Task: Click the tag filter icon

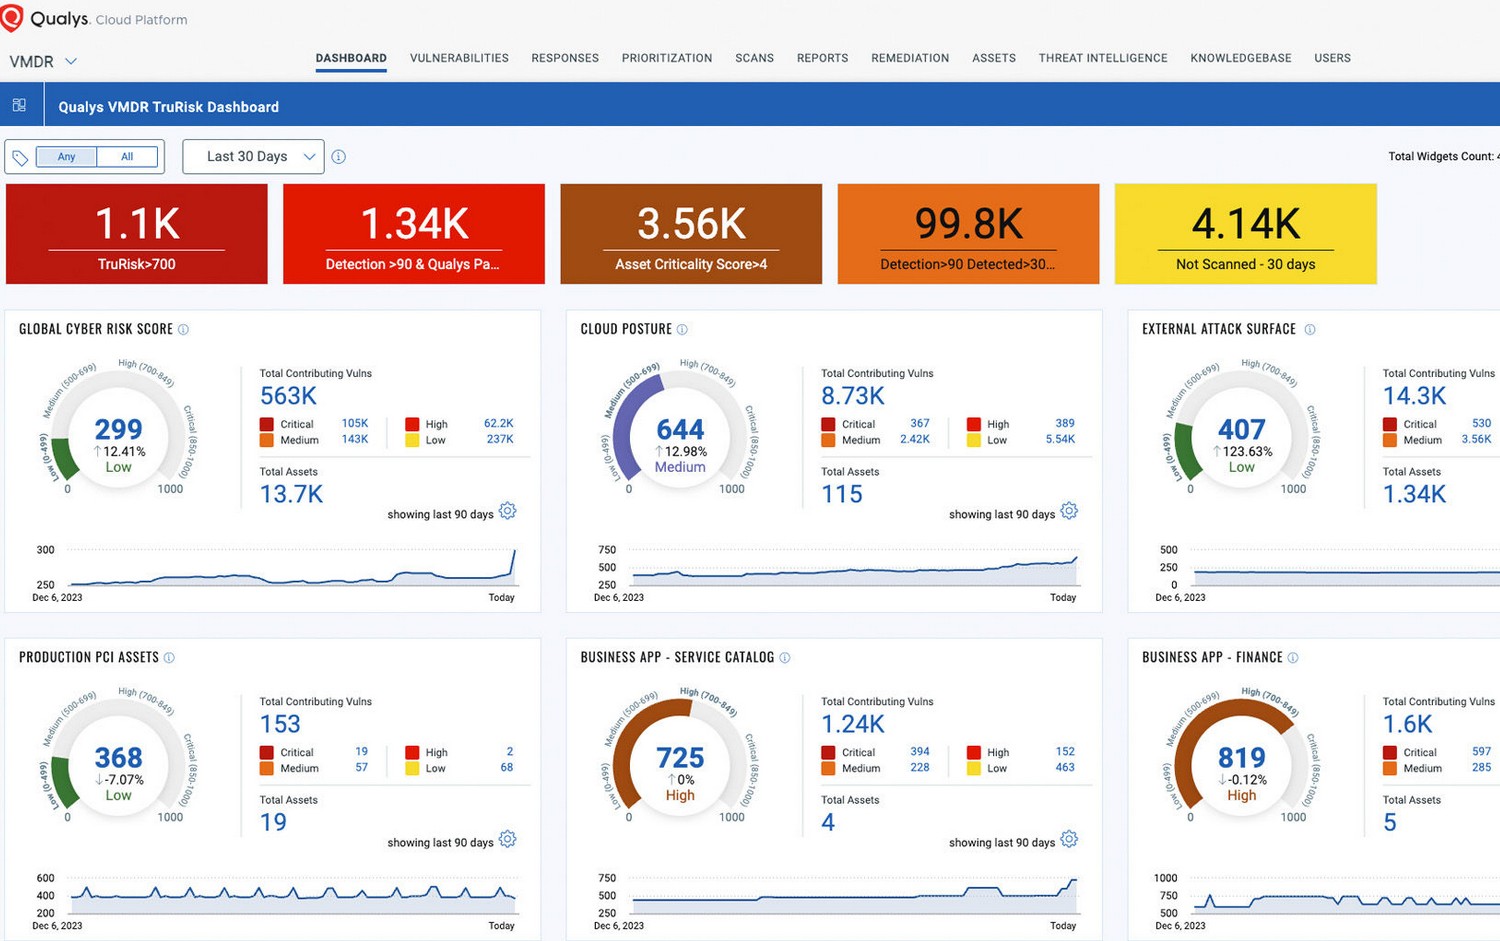Action: (20, 157)
